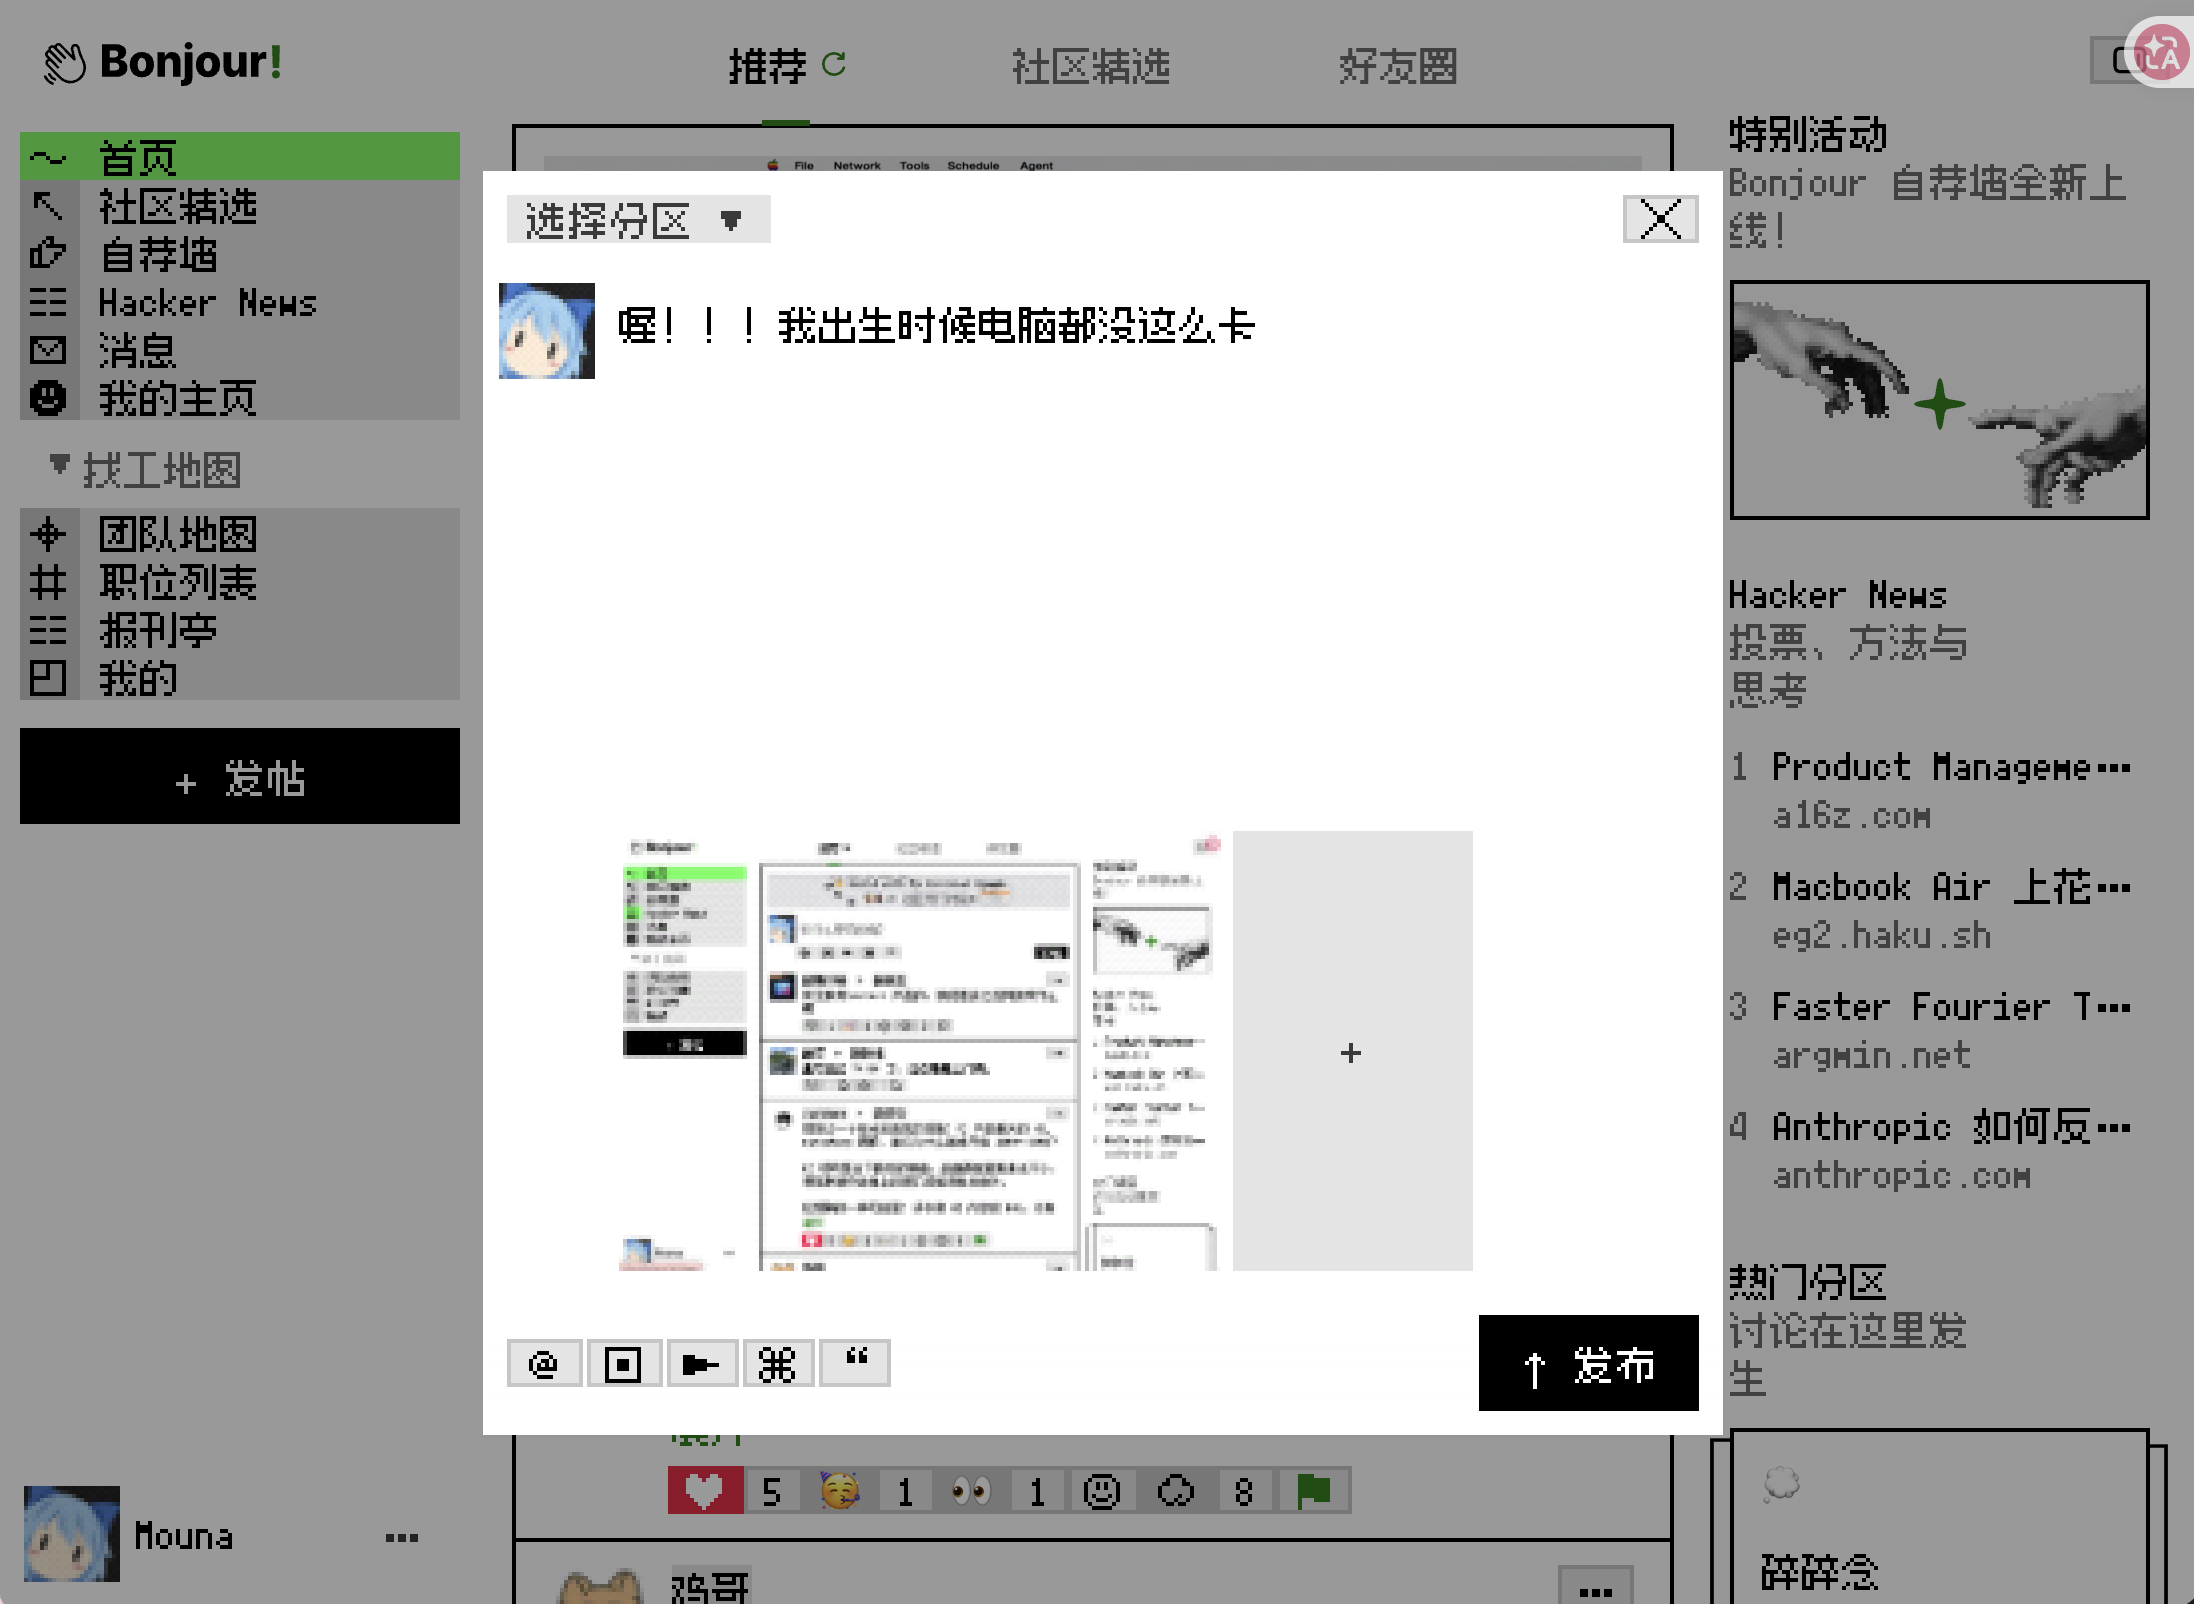Open the 选择分区 dropdown
Viewport: 2194px width, 1604px height.
coord(638,220)
